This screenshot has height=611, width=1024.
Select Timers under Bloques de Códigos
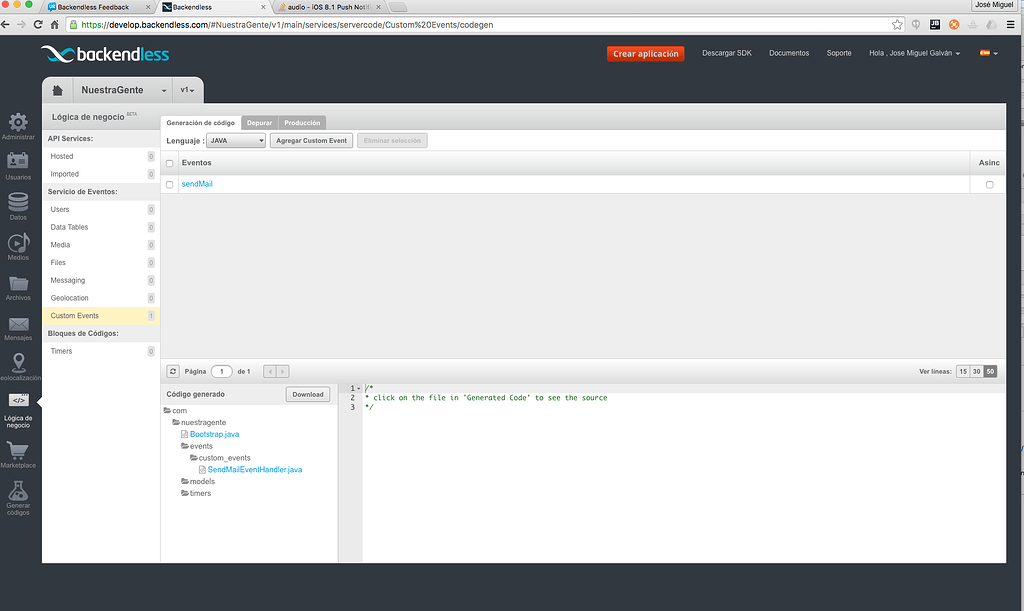coord(101,351)
